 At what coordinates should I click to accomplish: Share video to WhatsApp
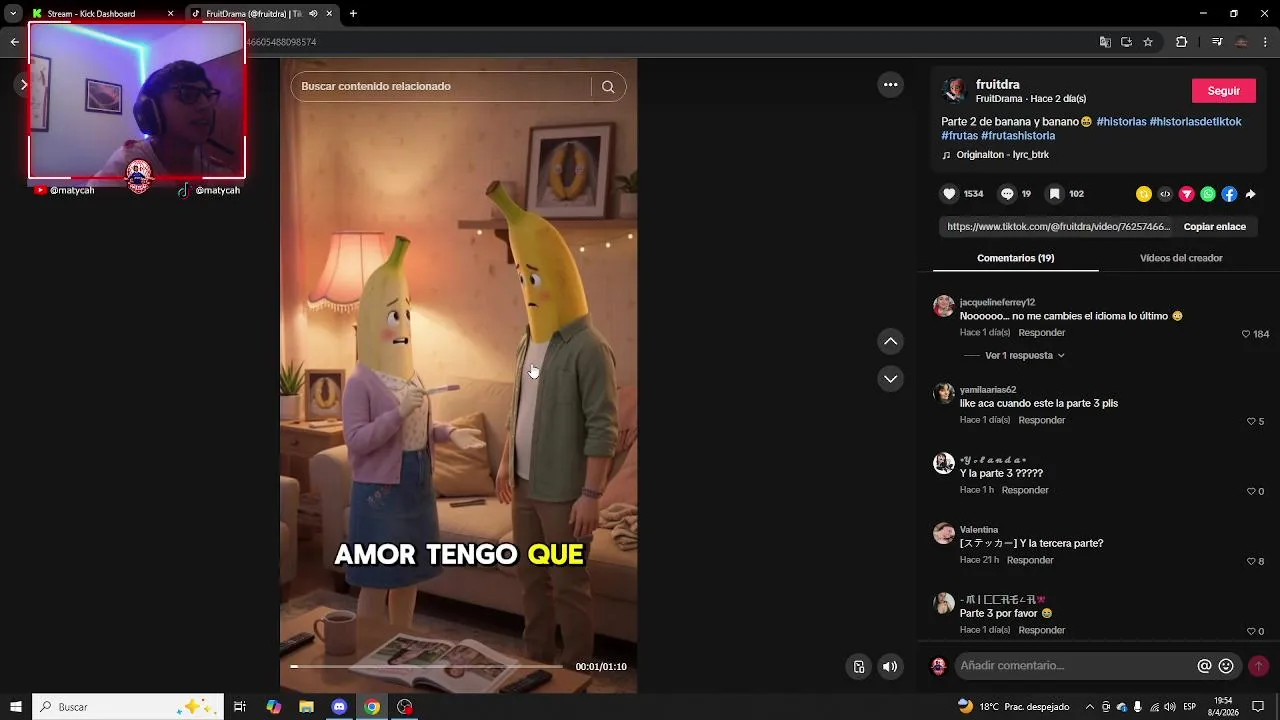[1208, 194]
